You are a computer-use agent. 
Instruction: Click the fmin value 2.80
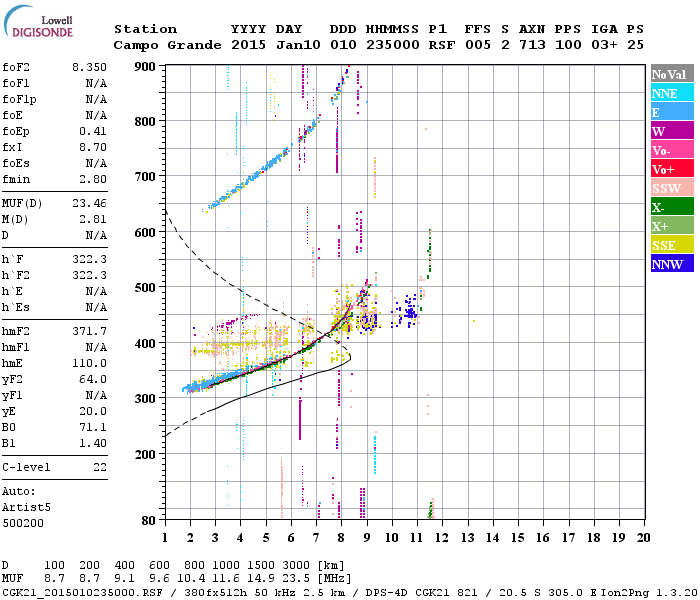(x=93, y=179)
